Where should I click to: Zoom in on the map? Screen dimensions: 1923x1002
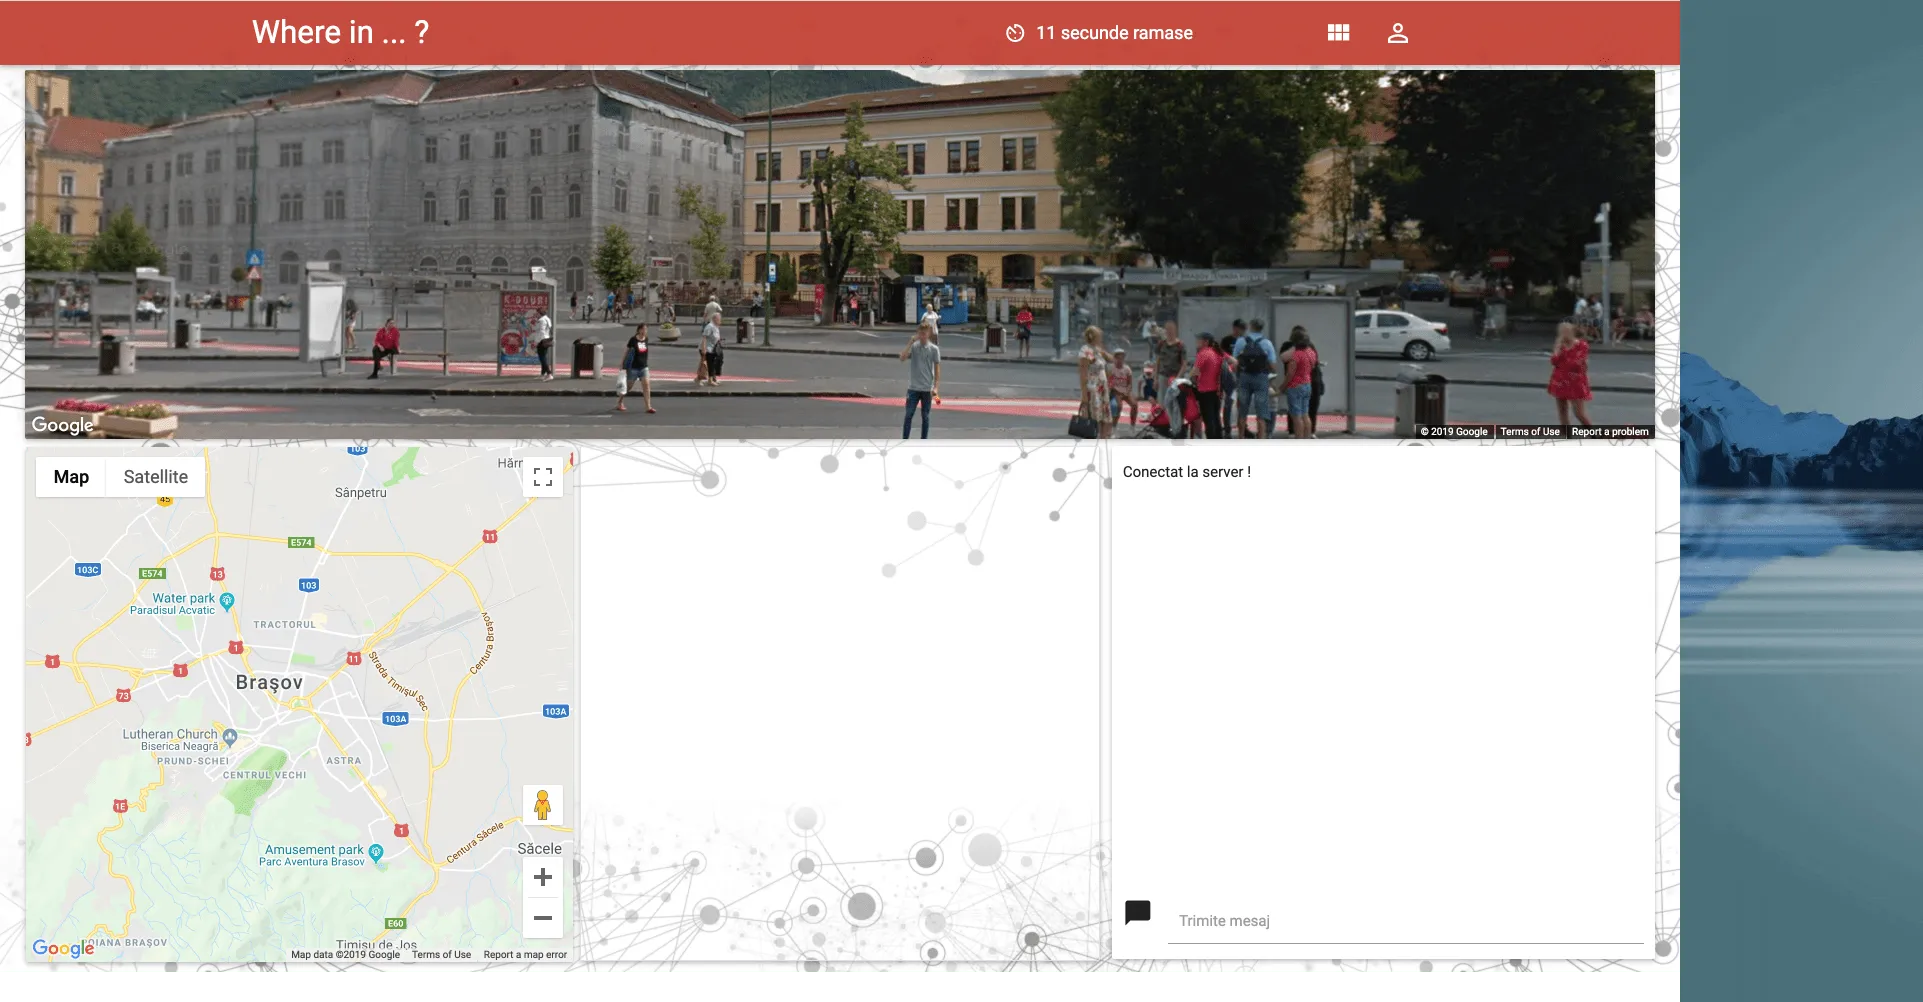(543, 877)
